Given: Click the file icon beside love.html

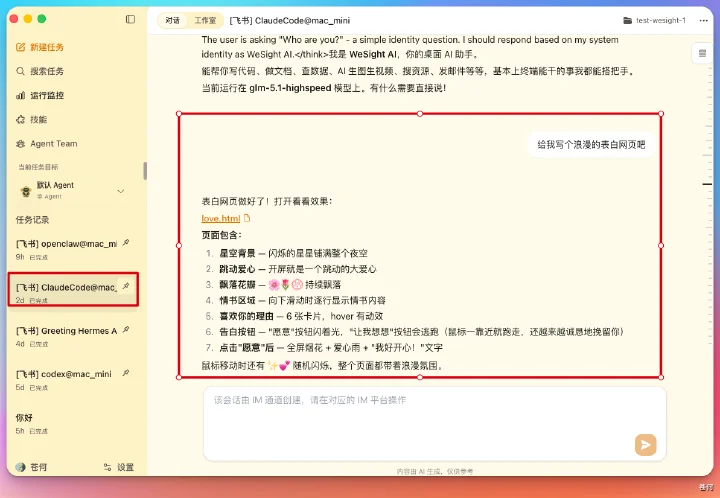Looking at the screenshot, I should point(247,218).
